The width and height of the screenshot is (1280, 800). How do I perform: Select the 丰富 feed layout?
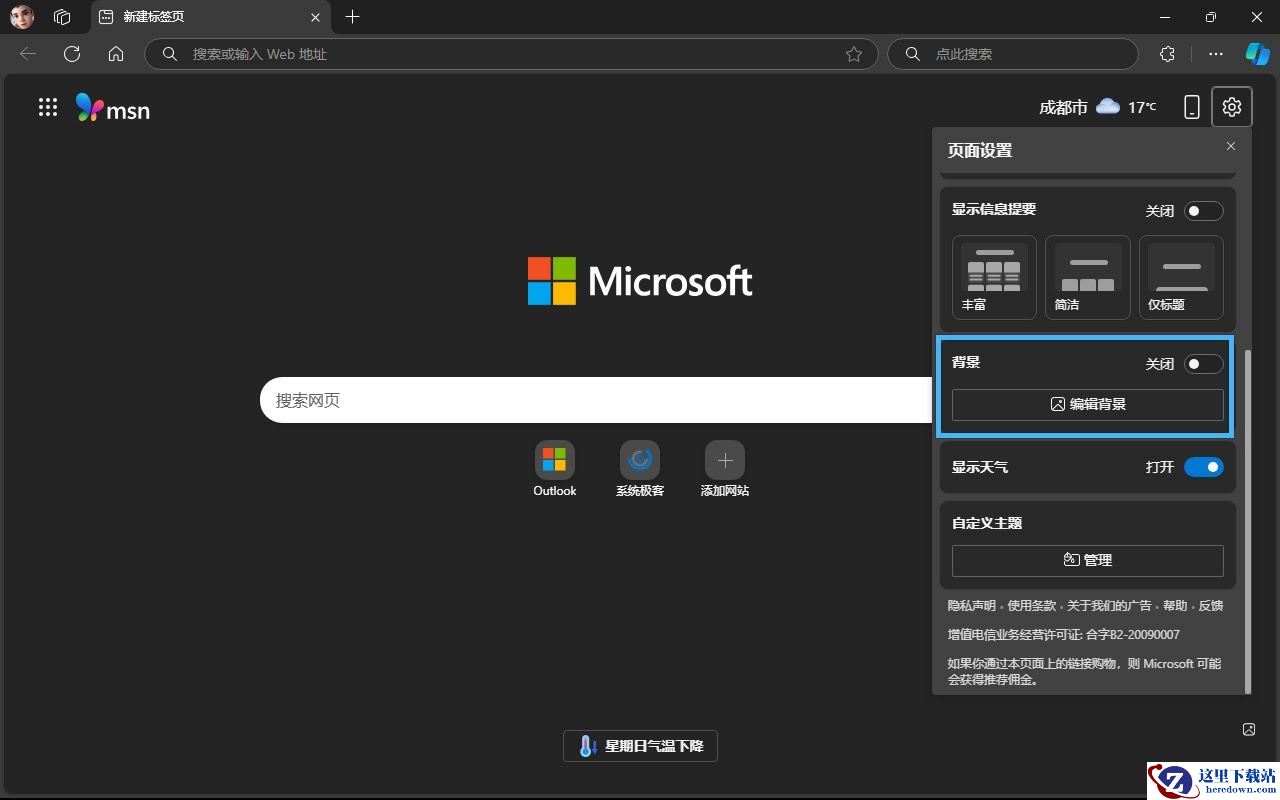click(994, 277)
